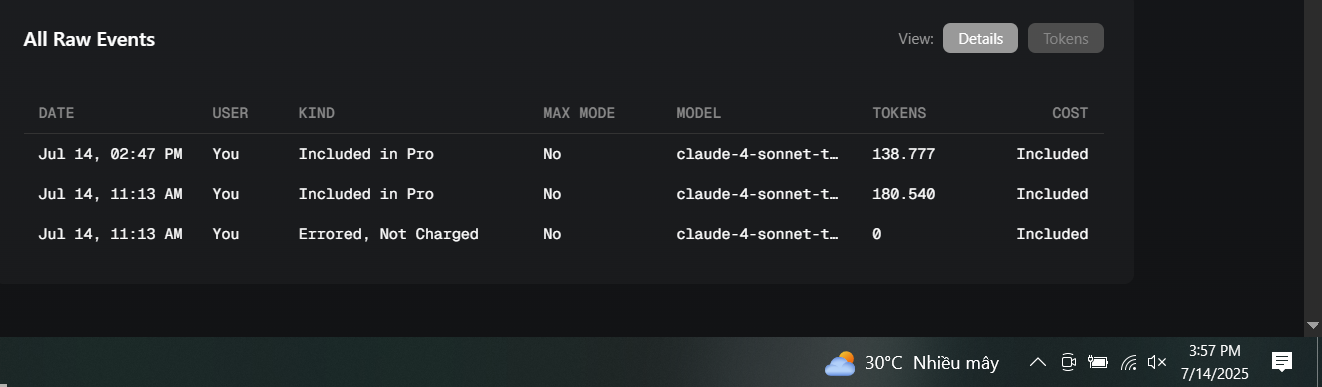Image resolution: width=1322 pixels, height=387 pixels.
Task: Click the Meet Now camera tray icon
Action: tap(1068, 362)
